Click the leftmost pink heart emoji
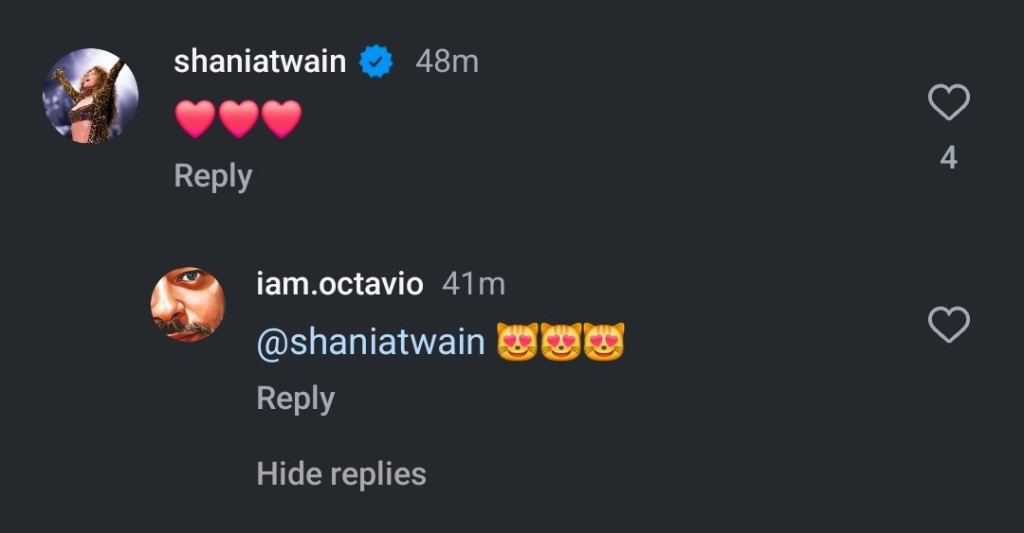The width and height of the screenshot is (1024, 533). click(x=195, y=120)
